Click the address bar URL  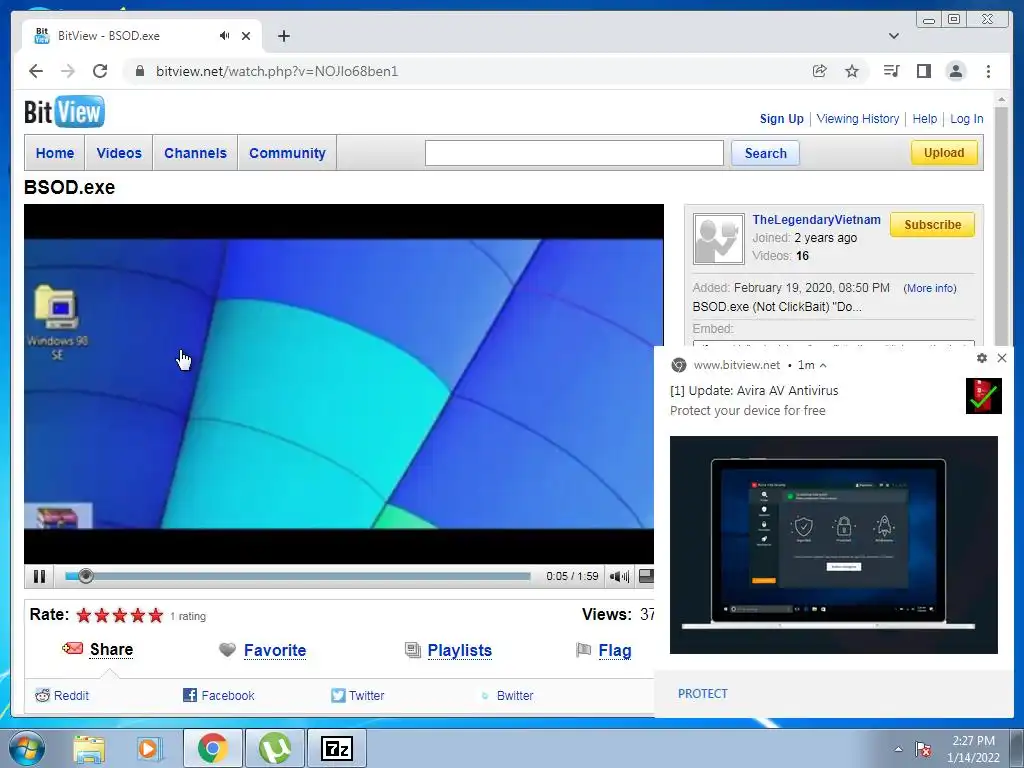[277, 71]
